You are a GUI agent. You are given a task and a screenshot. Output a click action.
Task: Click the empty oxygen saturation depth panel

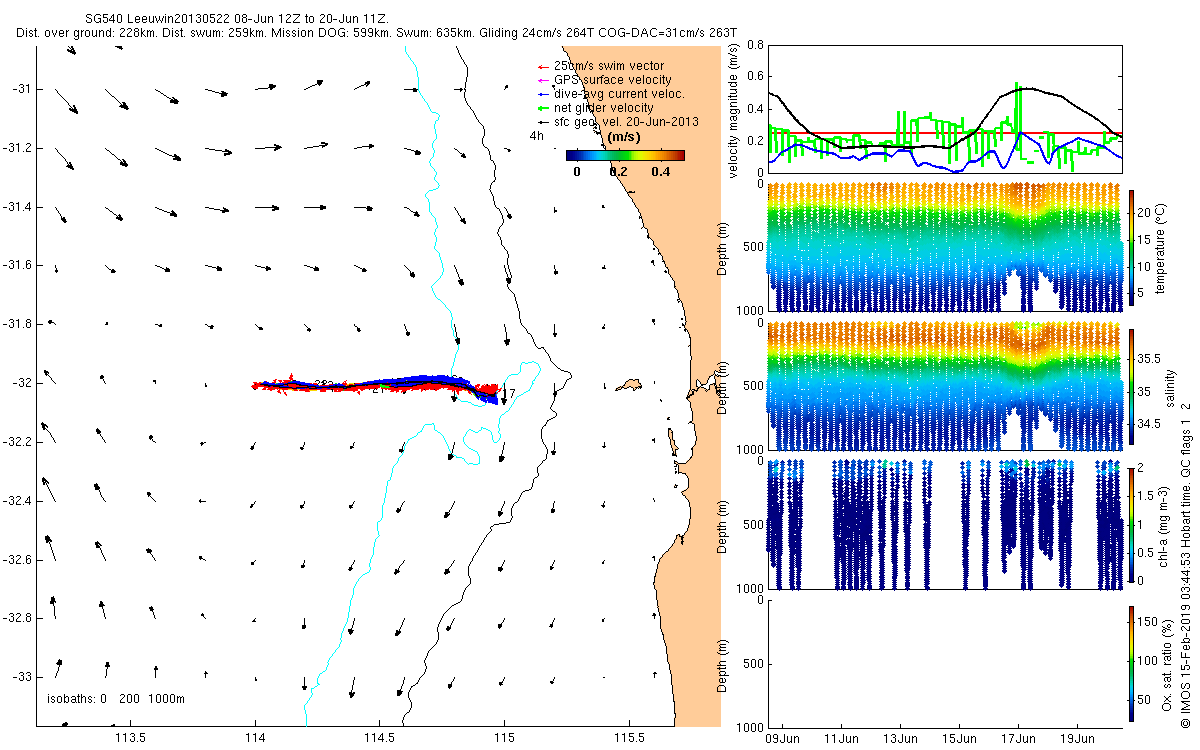pos(944,663)
